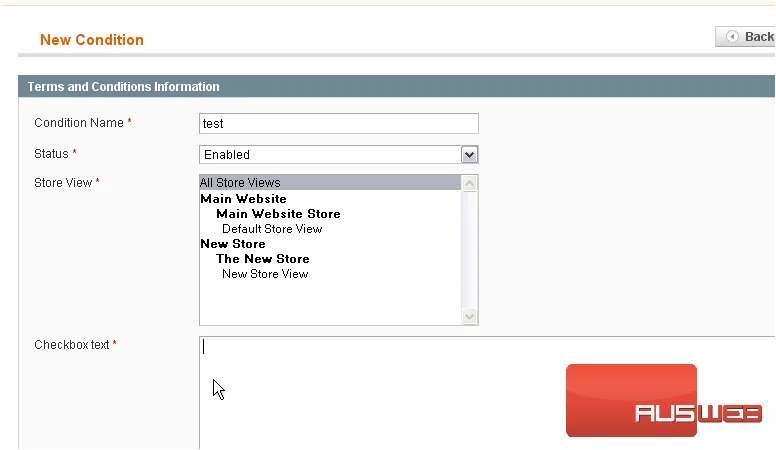Select New Store group entry
Screen dimensions: 776x450
233,244
